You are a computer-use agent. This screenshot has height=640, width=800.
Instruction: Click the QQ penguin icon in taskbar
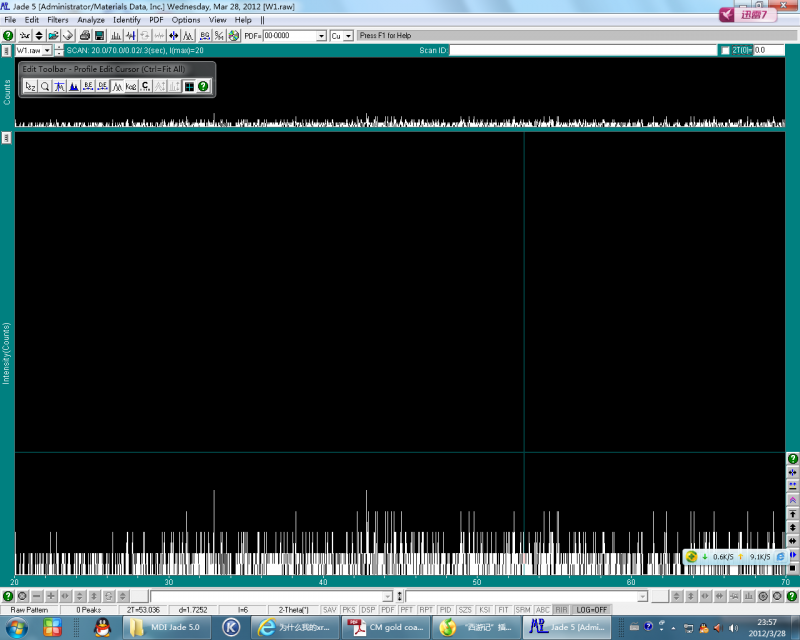pyautogui.click(x=103, y=627)
